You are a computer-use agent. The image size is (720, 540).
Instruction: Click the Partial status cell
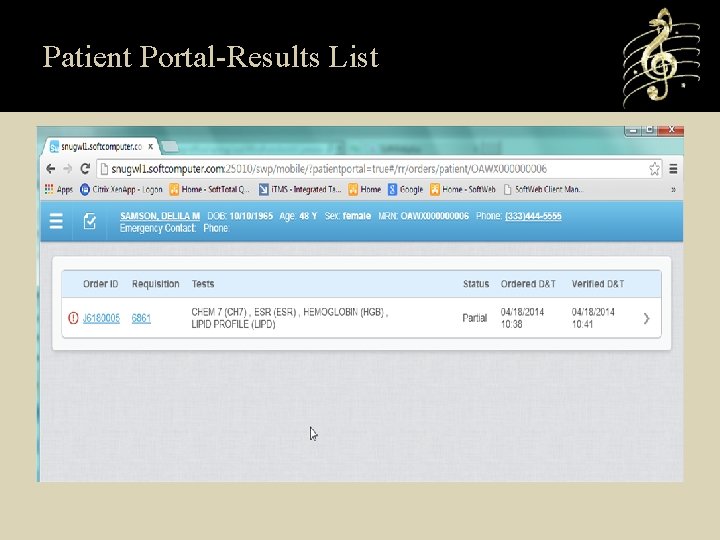click(474, 318)
